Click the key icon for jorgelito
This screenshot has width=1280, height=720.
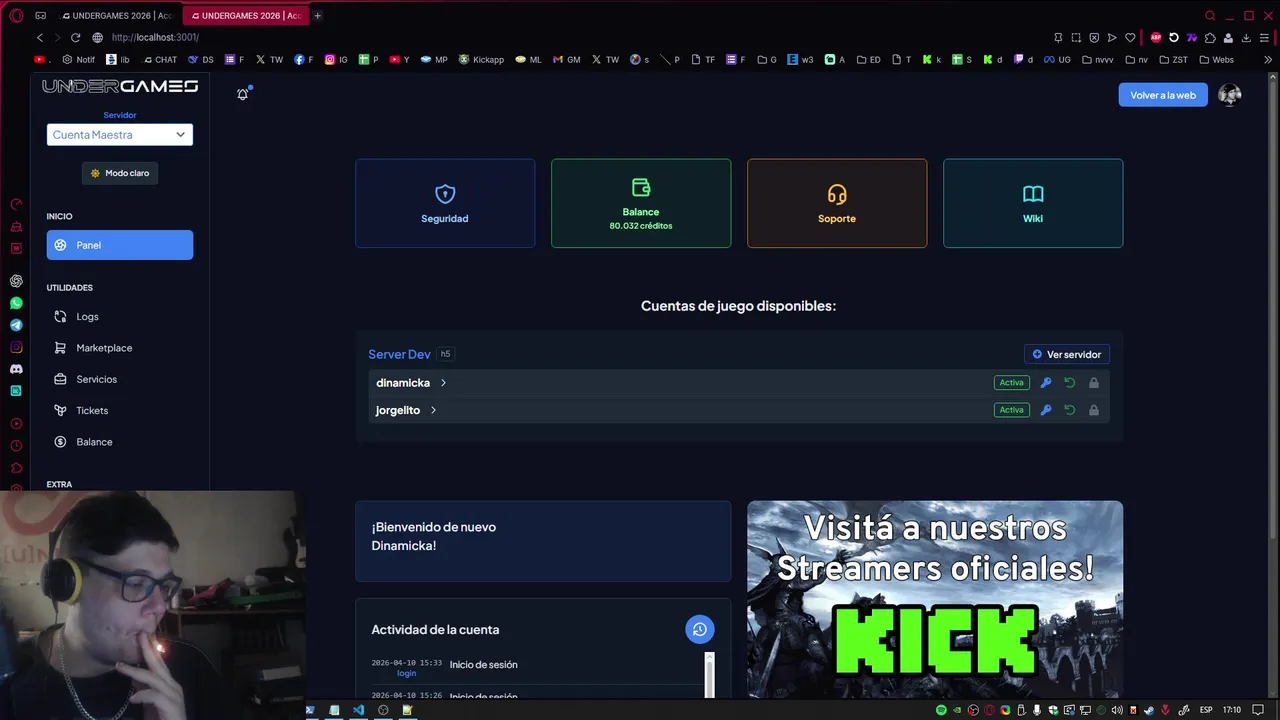[1046, 410]
